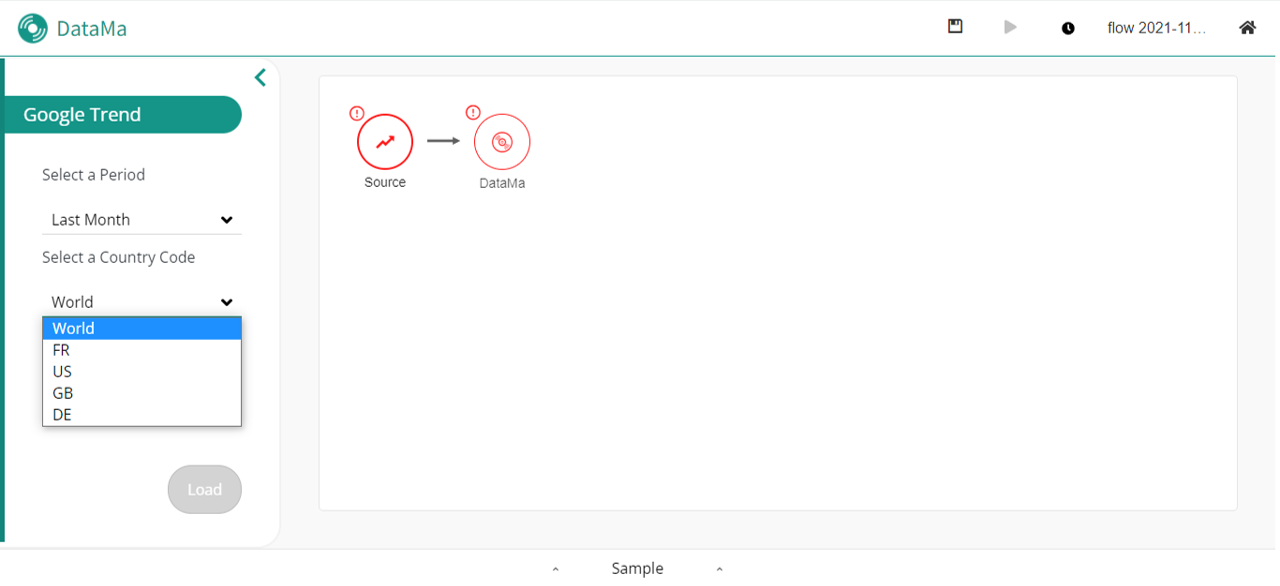Viewport: 1280px width, 586px height.
Task: Click the flow 2021-11 name field
Action: click(1157, 28)
